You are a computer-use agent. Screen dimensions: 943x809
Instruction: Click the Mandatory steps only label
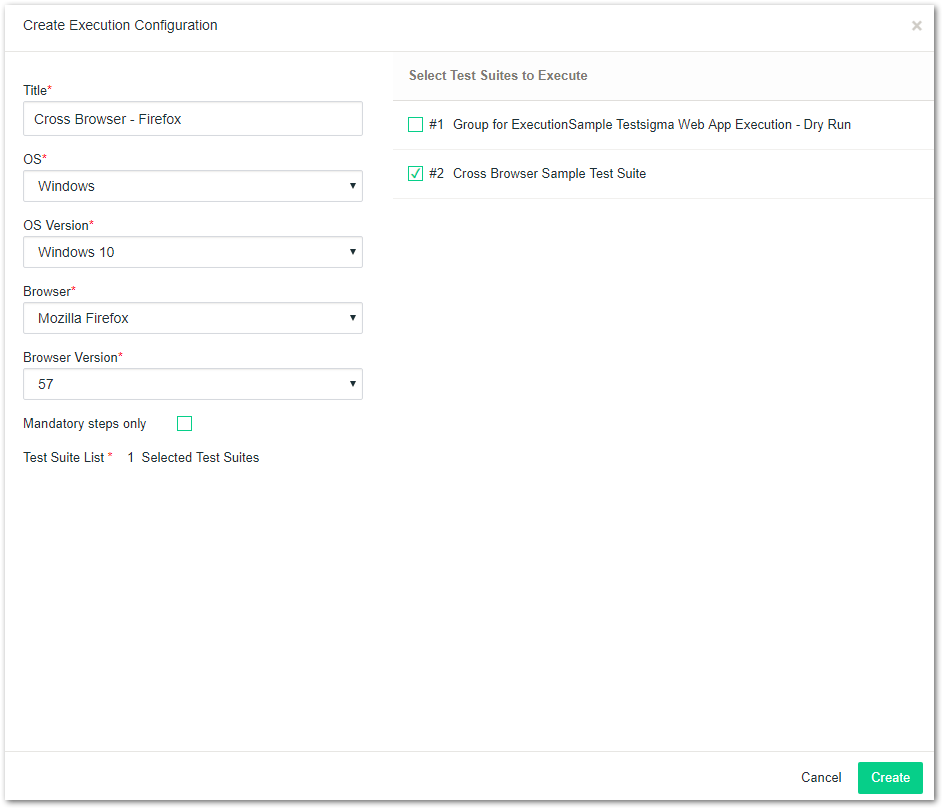point(85,424)
